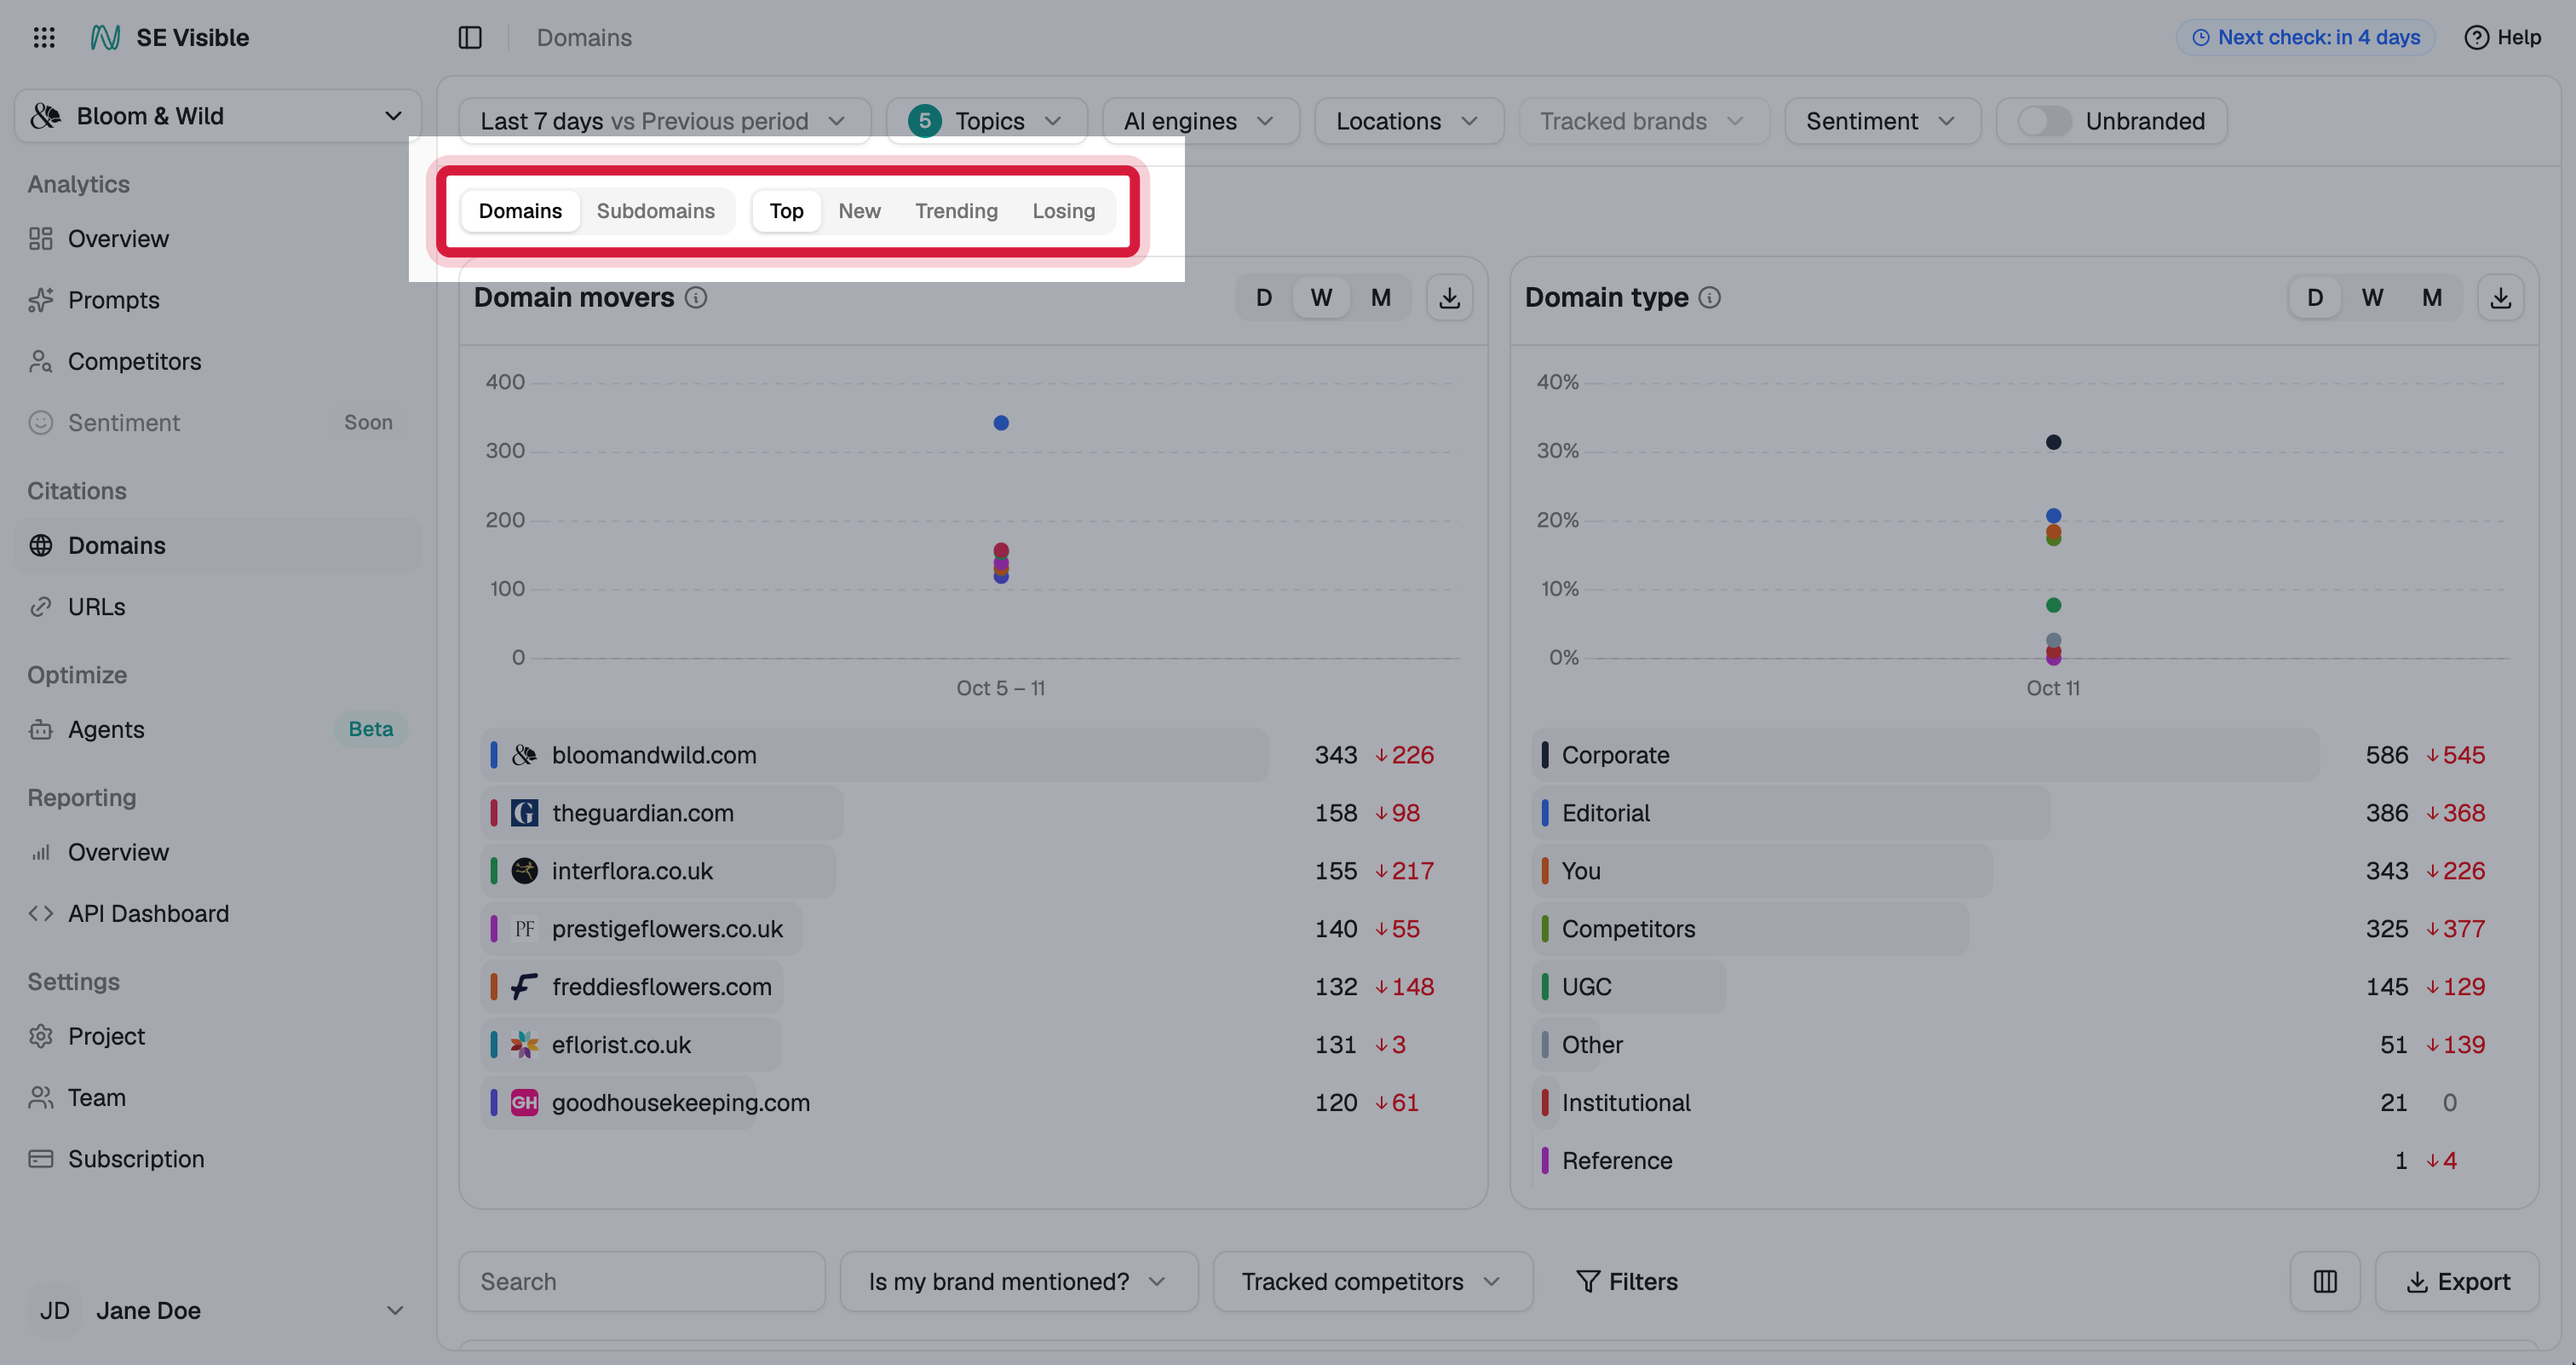Show Domain movers info tooltip icon
Image resolution: width=2576 pixels, height=1365 pixels.
point(696,298)
